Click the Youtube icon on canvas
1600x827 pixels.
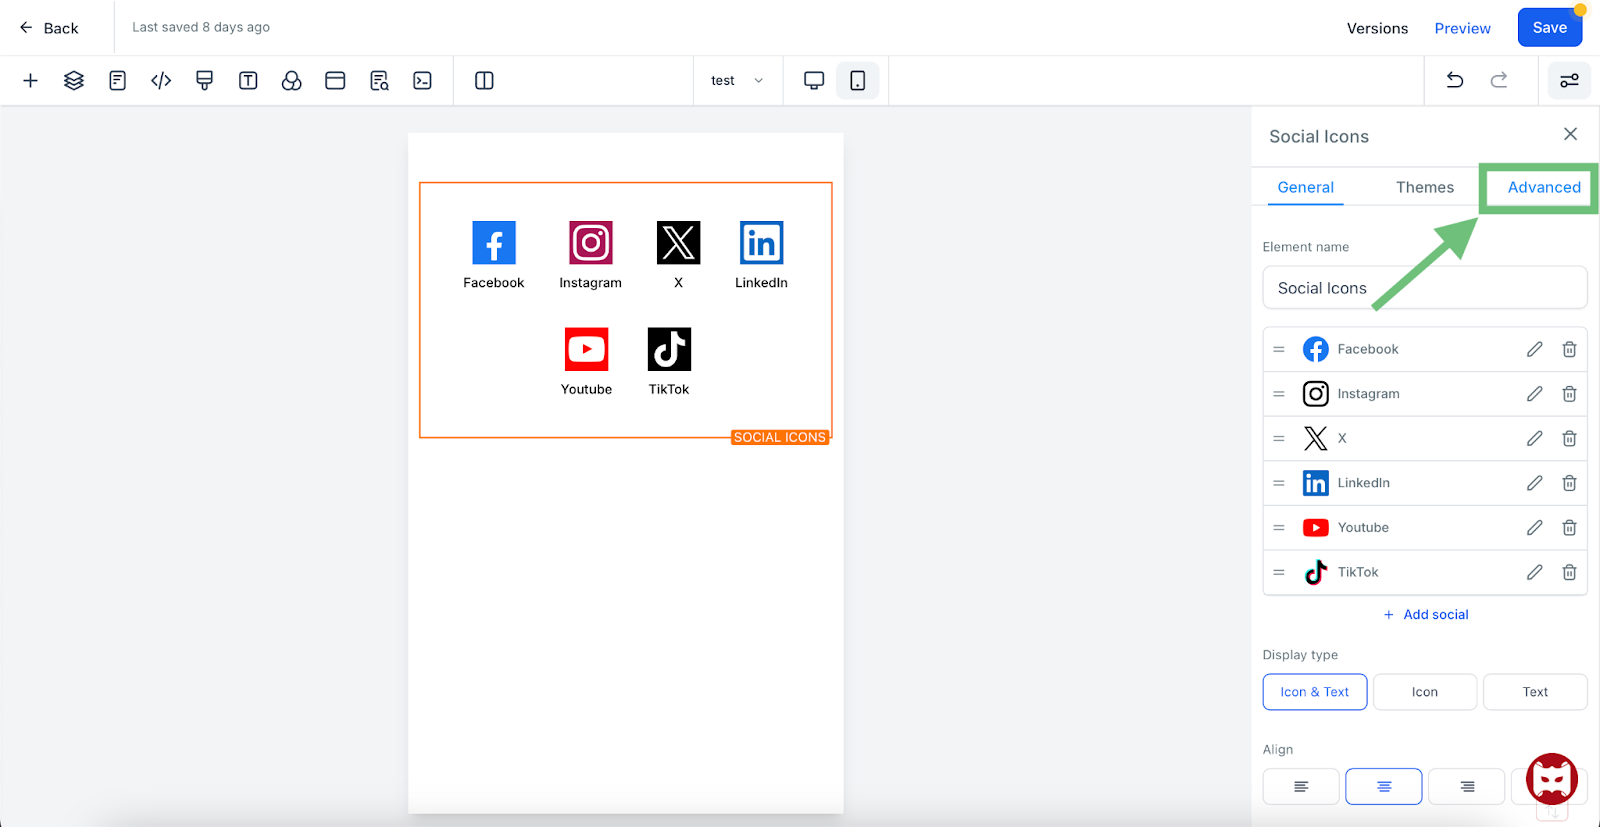pos(586,349)
